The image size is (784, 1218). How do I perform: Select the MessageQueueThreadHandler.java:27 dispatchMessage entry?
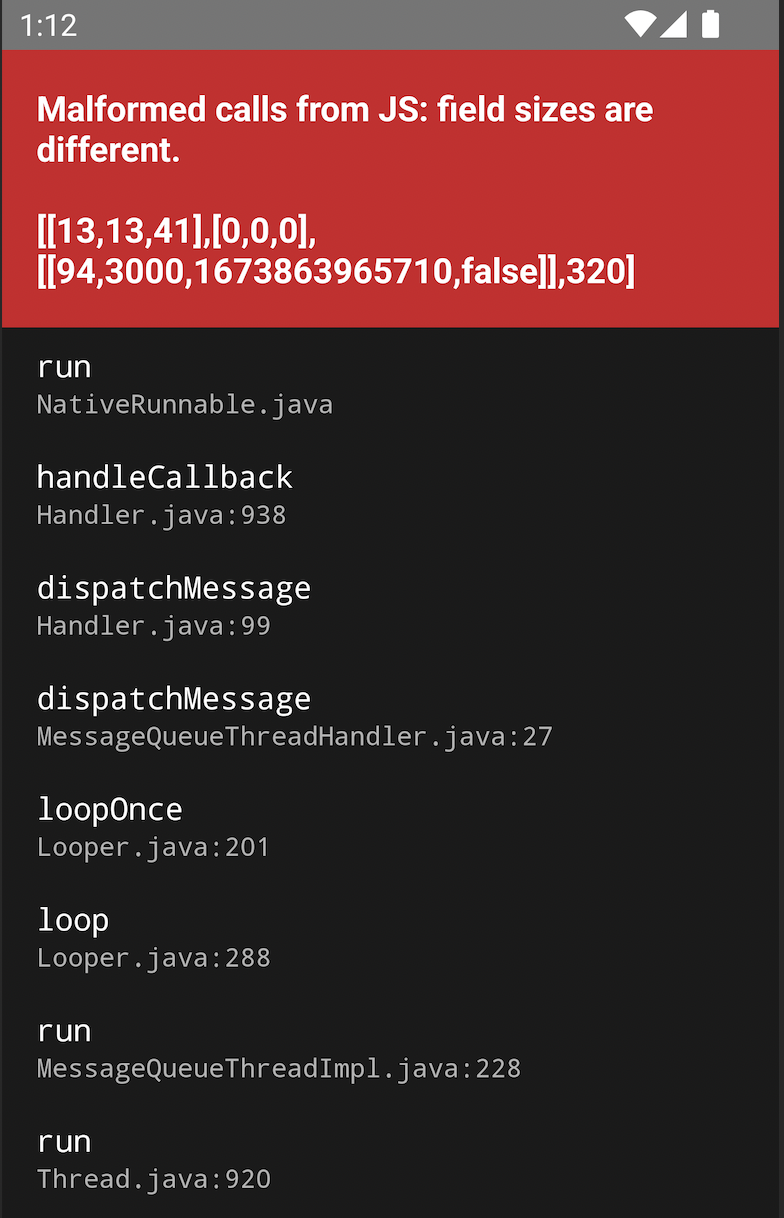pyautogui.click(x=294, y=716)
